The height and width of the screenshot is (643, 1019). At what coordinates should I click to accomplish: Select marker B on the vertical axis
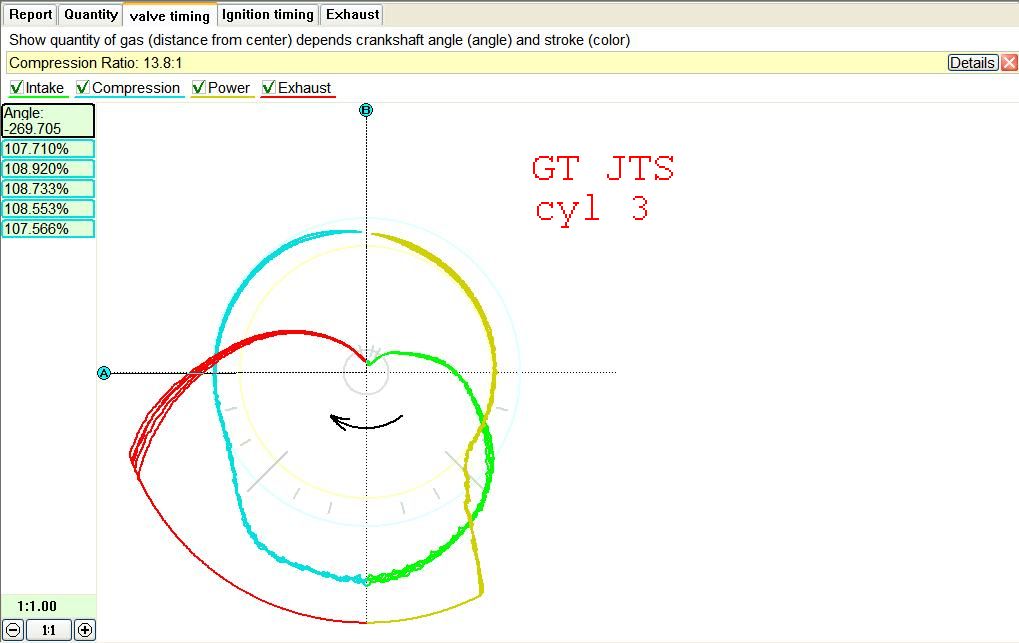coord(366,110)
